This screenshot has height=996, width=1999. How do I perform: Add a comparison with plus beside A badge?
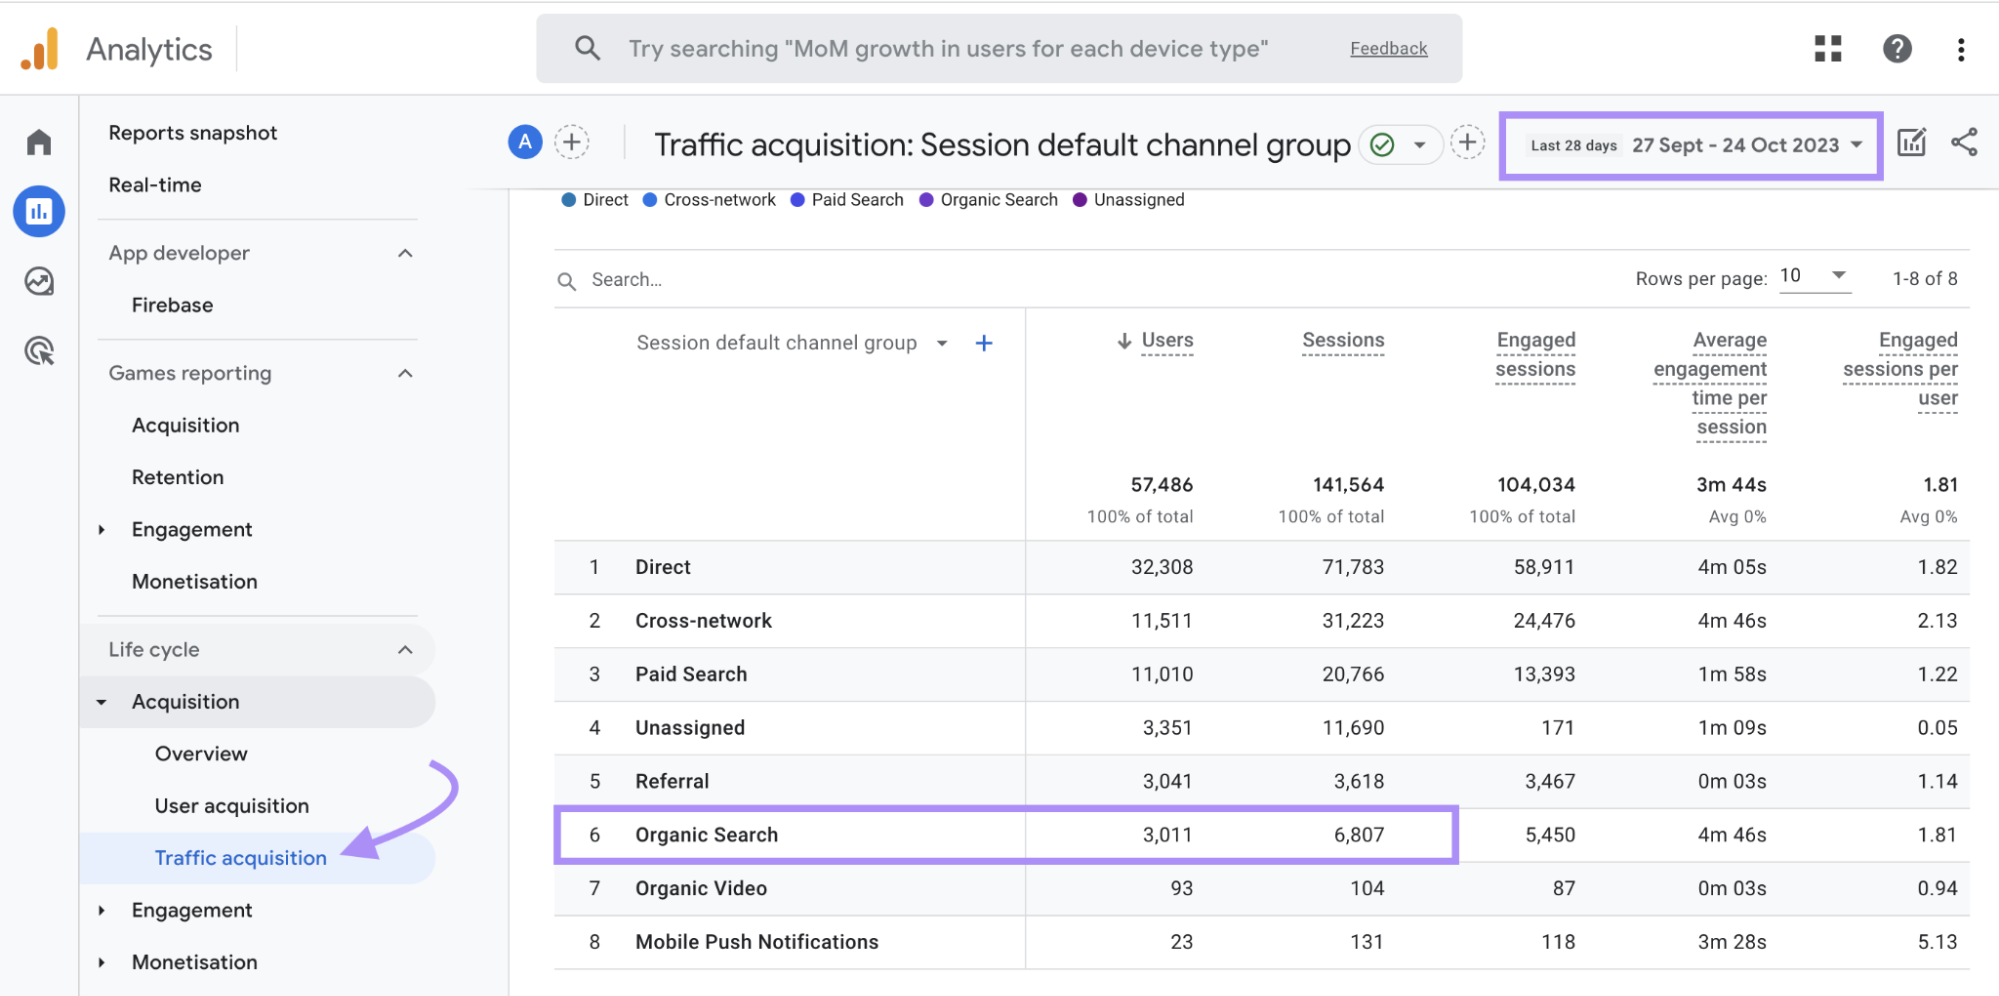point(572,142)
